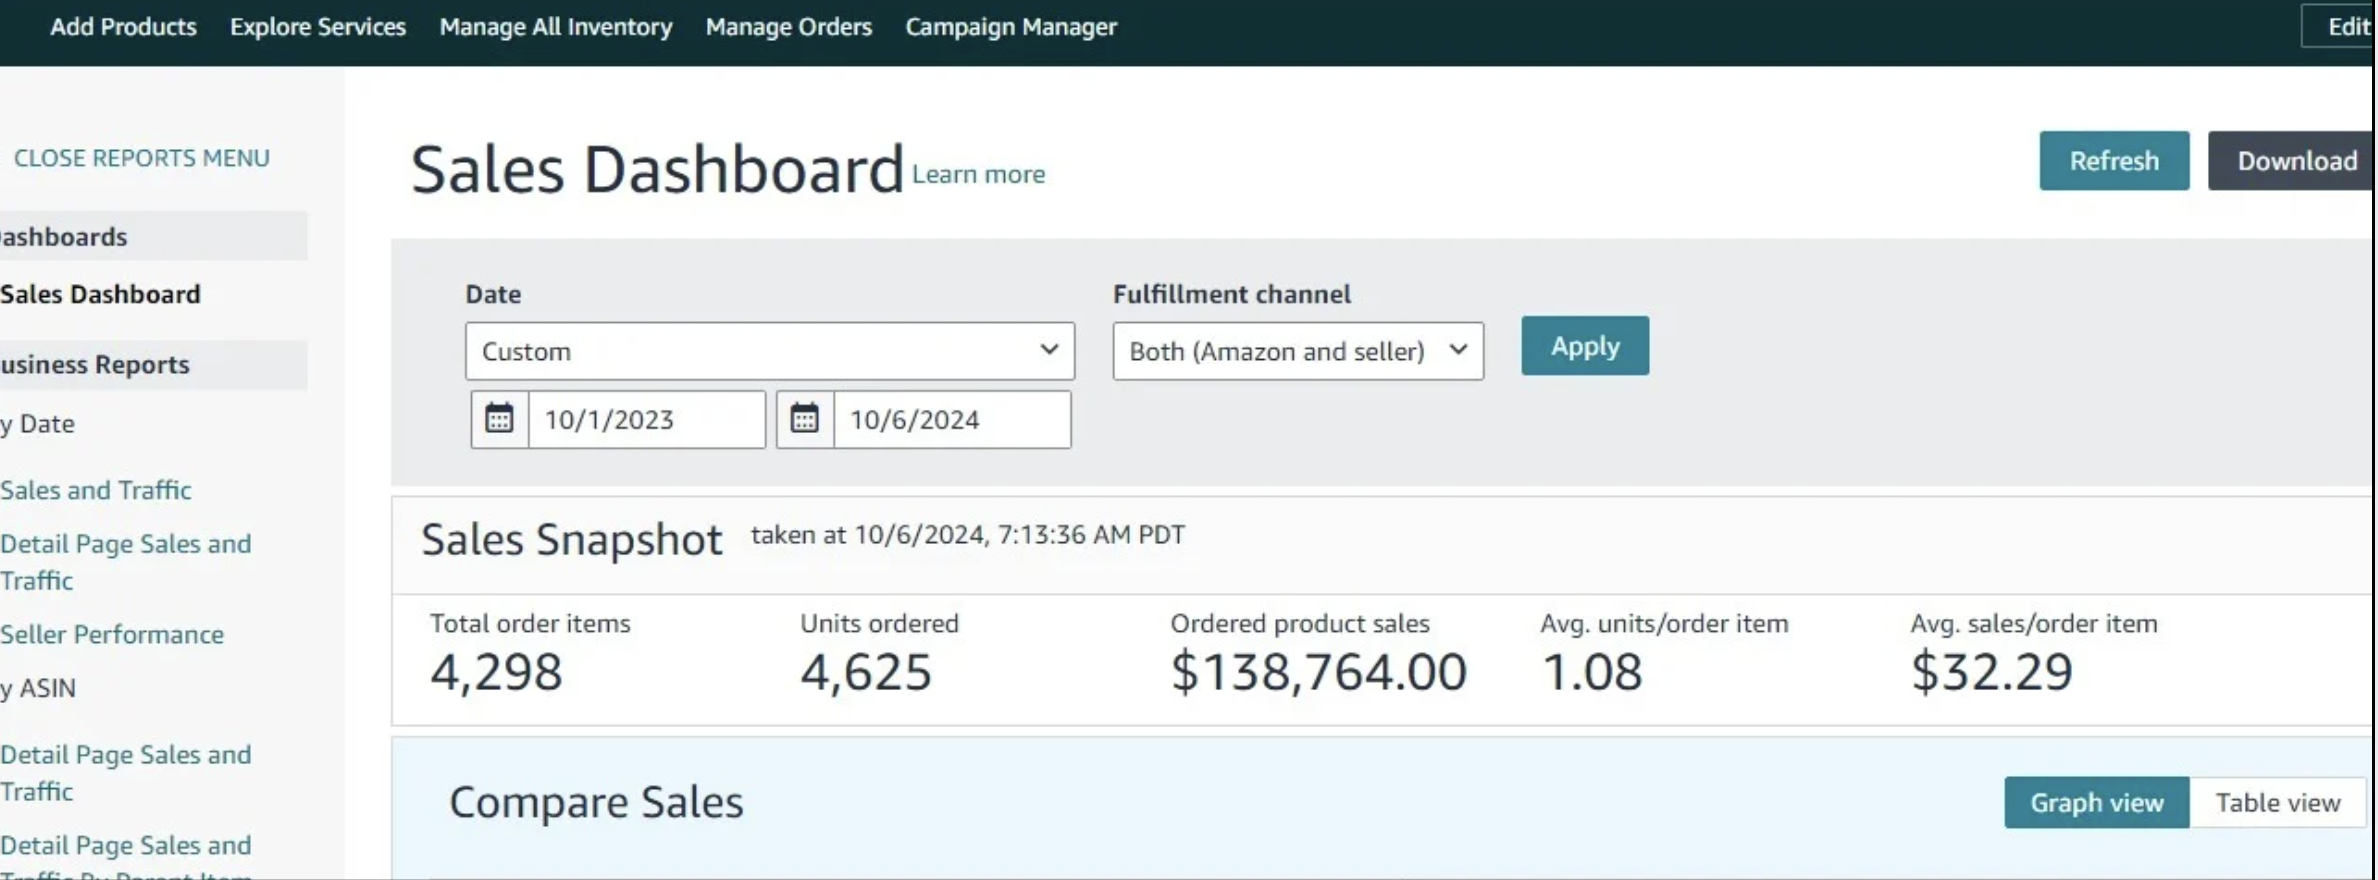Open the Add Products menu
The image size is (2378, 880).
point(123,27)
